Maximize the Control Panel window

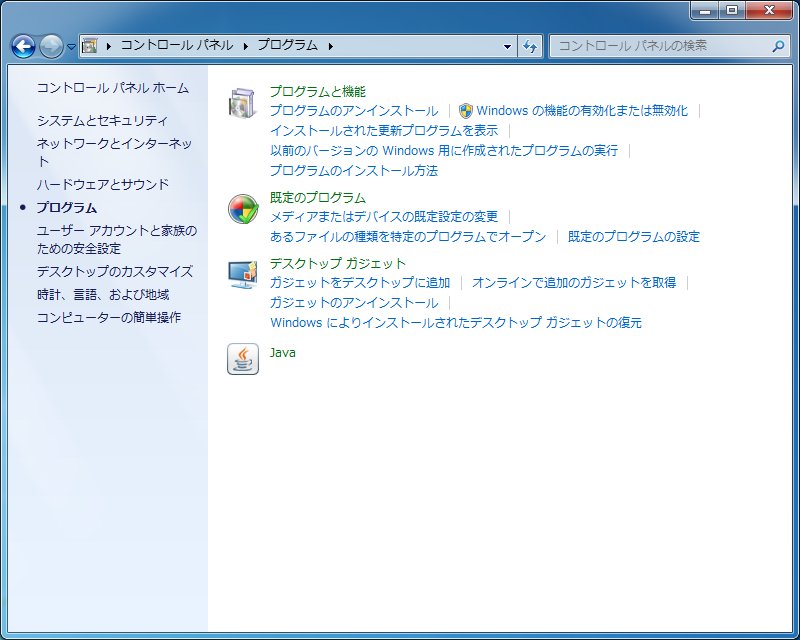point(732,10)
